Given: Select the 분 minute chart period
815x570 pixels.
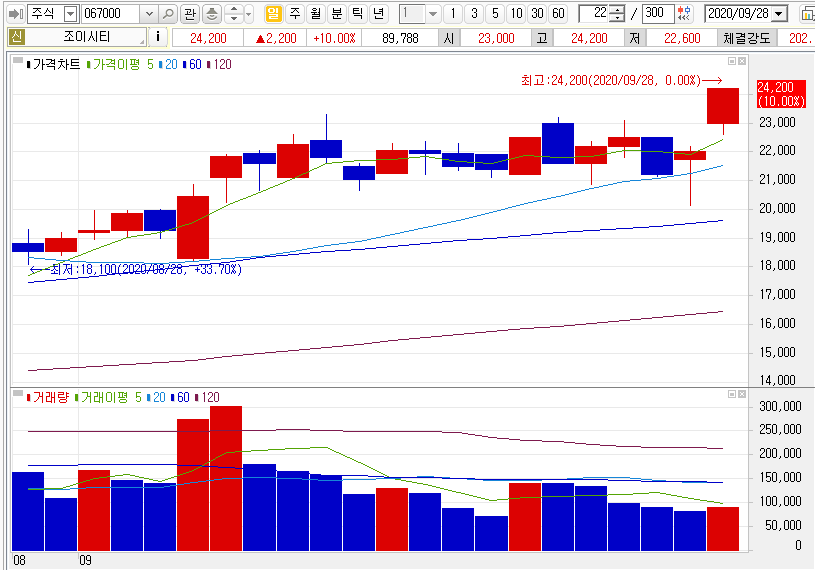Looking at the screenshot, I should tap(337, 14).
